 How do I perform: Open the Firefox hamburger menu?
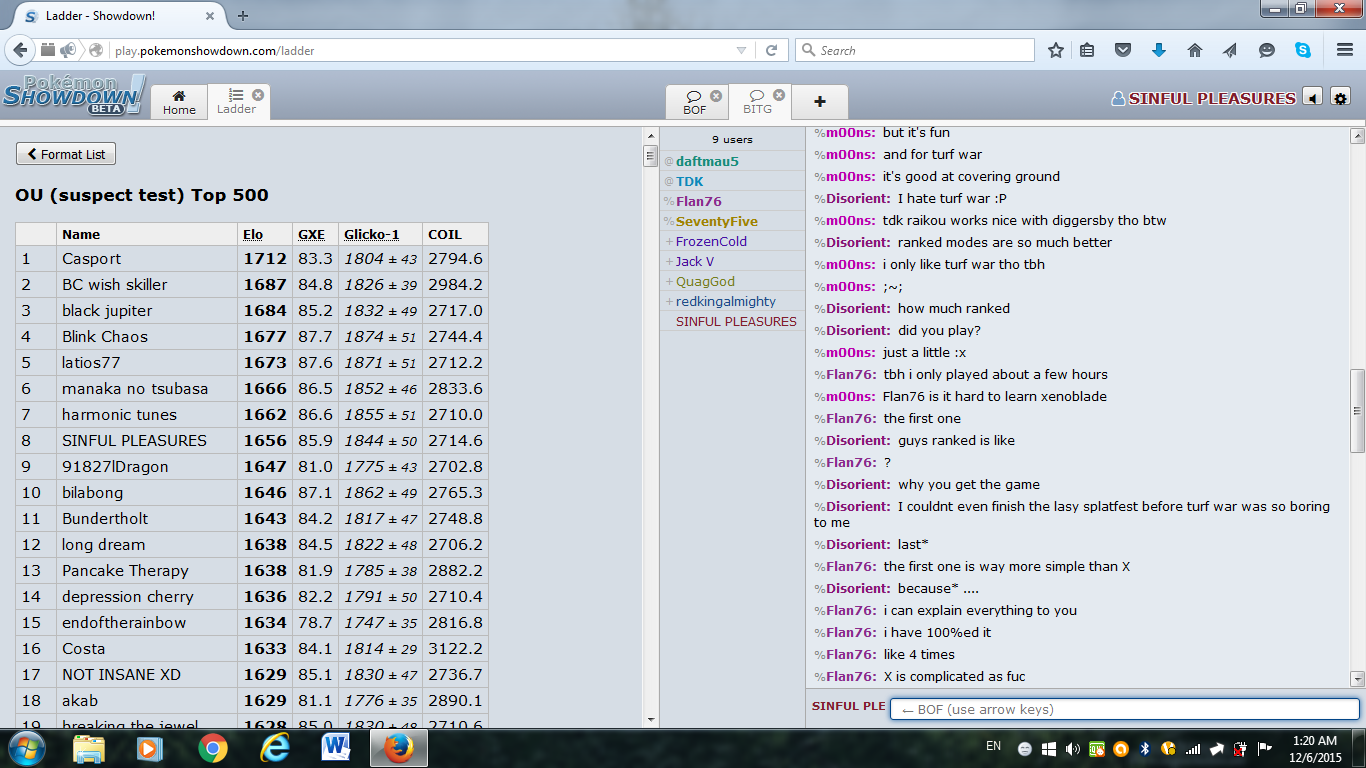point(1345,50)
